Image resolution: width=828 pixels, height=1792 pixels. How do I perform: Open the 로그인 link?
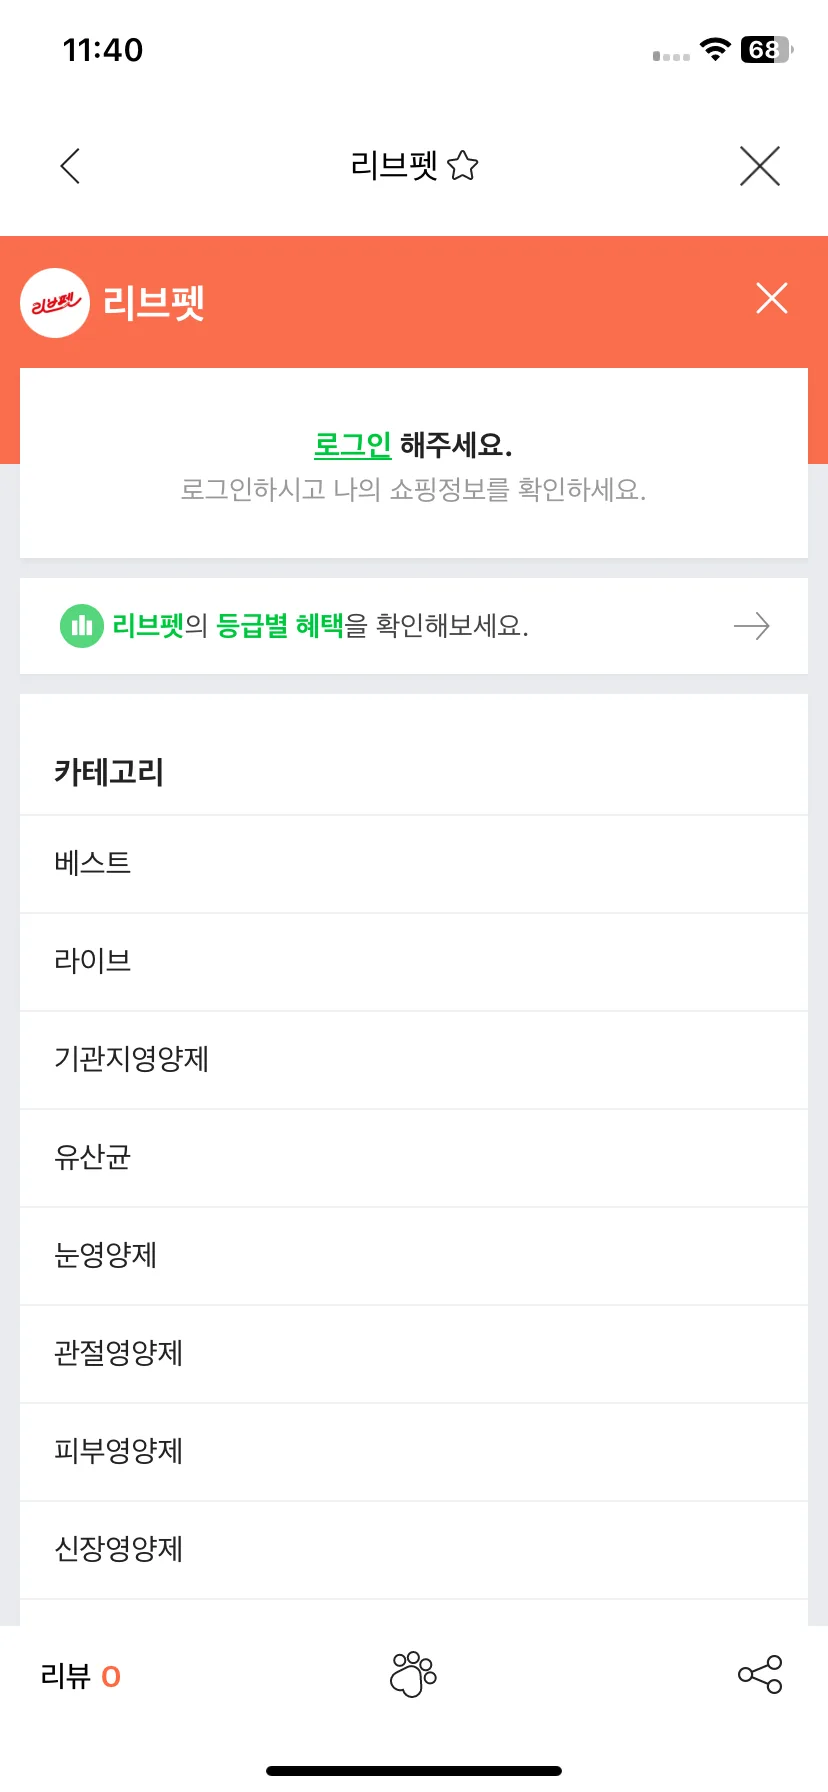[x=352, y=444]
